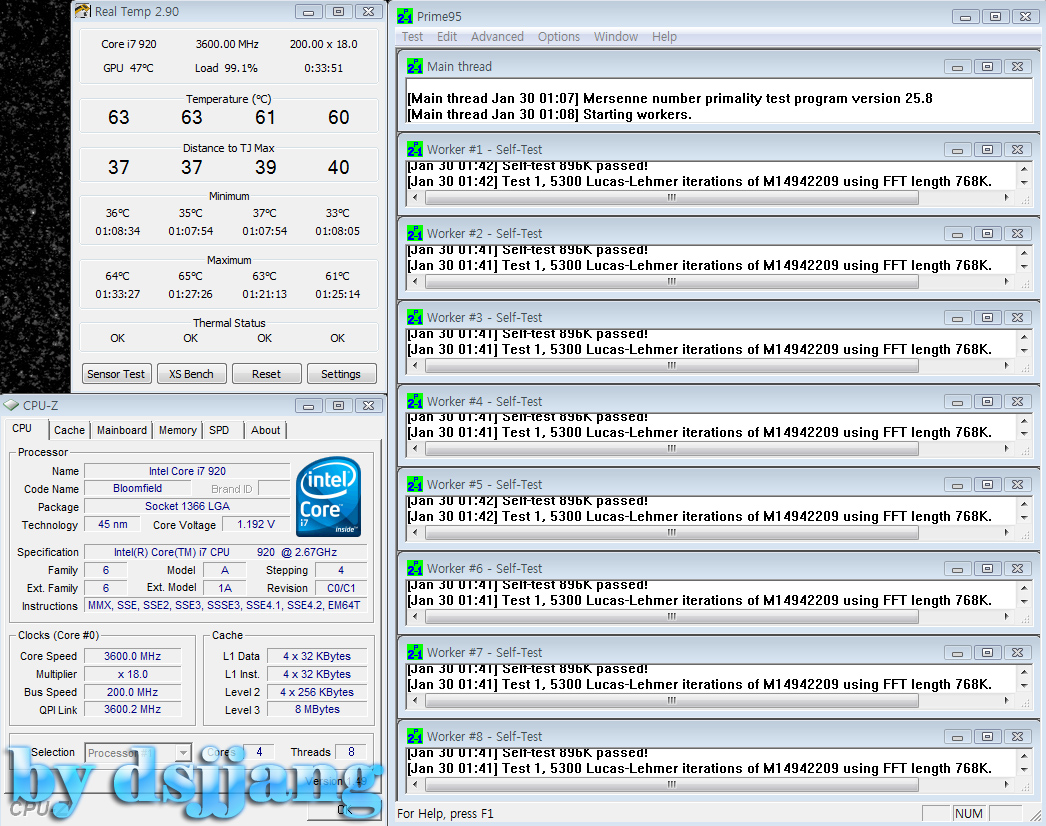Click the Prime95 application icon

click(x=404, y=16)
